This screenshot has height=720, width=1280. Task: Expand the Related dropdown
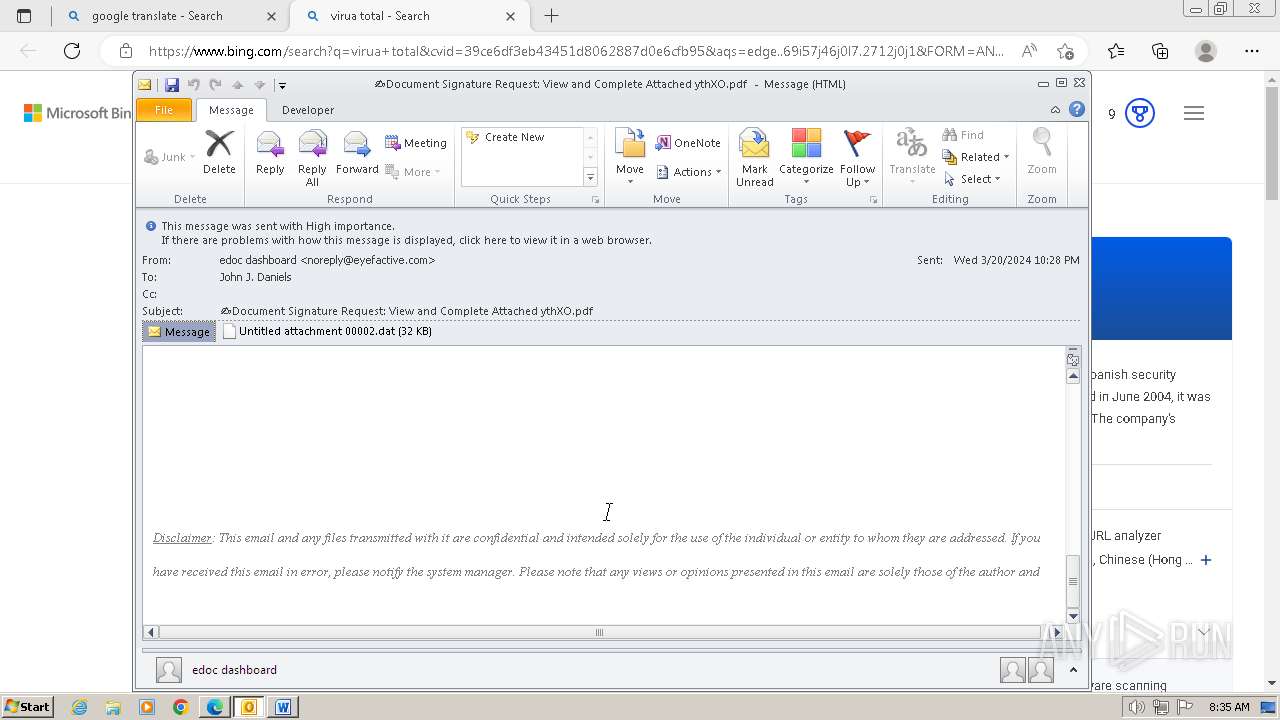coord(976,157)
